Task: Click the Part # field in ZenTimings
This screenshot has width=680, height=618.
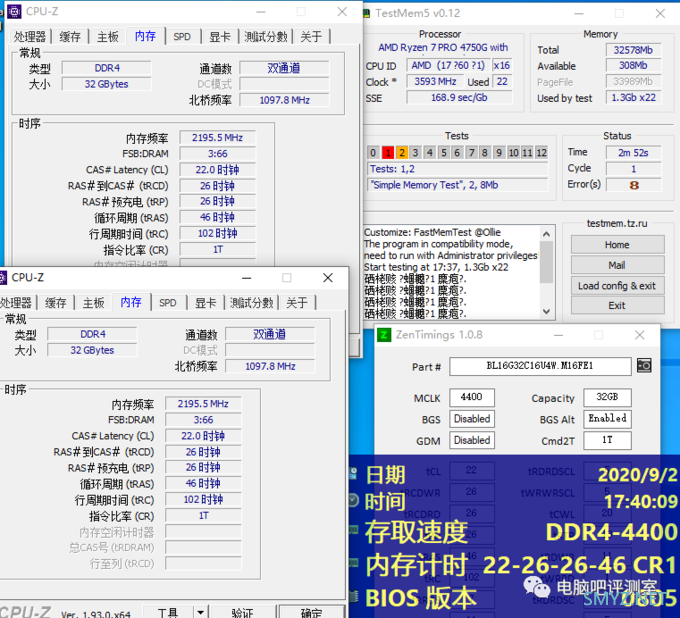Action: pos(540,366)
